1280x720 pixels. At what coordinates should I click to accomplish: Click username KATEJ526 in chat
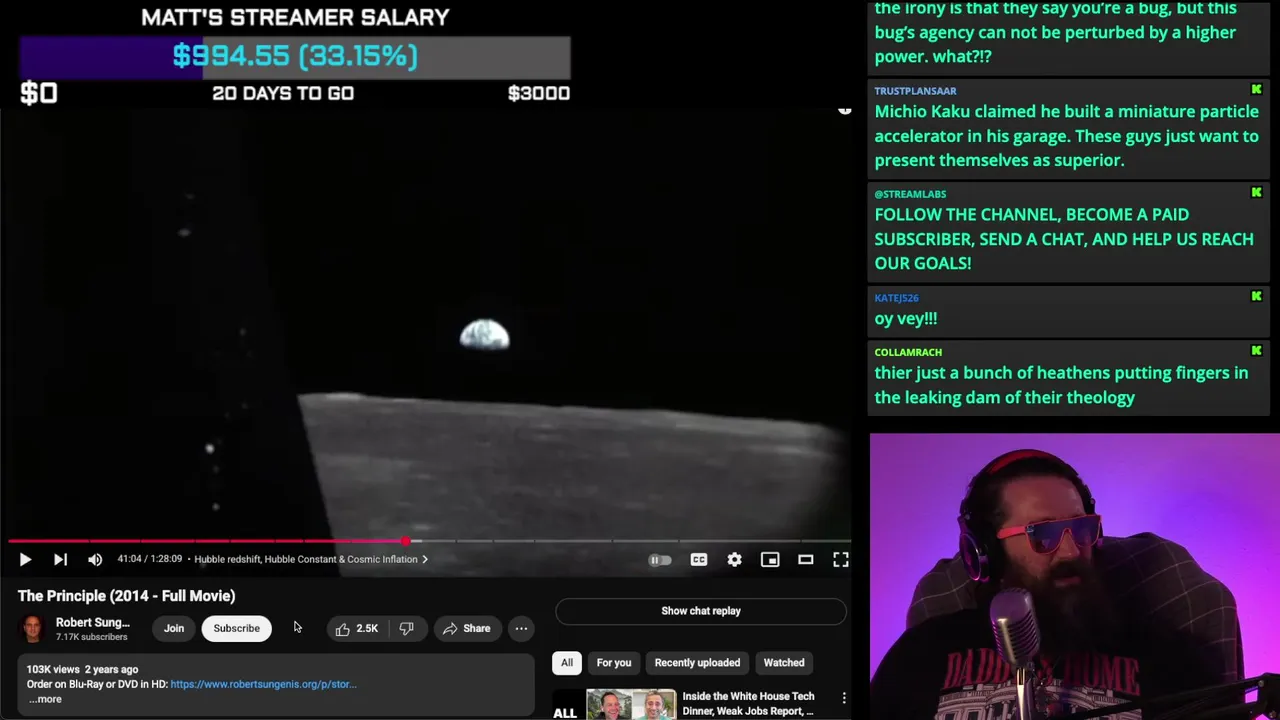[896, 298]
